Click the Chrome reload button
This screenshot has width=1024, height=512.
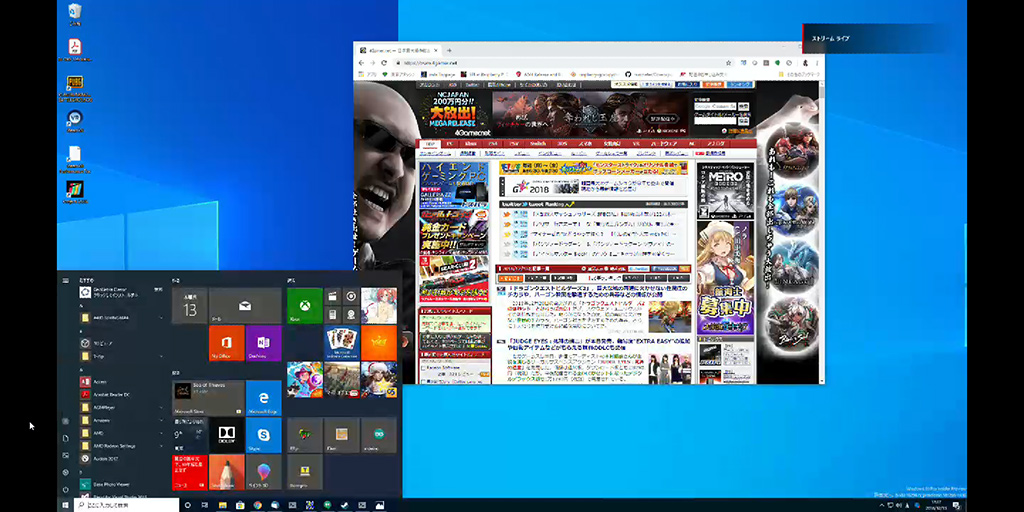pyautogui.click(x=384, y=62)
